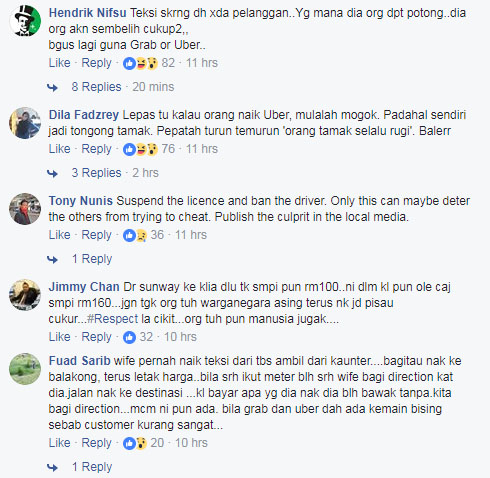Click the 10 hrs timestamp on Jimmy's comment
This screenshot has height=478, width=490.
pos(180,337)
